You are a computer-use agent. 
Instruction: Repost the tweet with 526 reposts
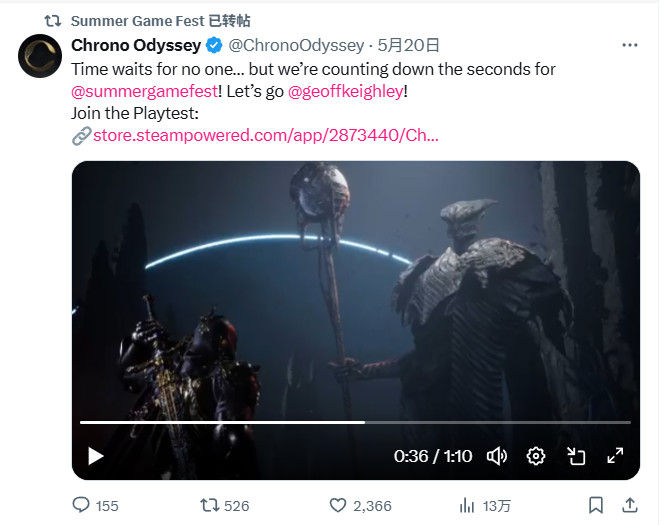click(x=210, y=505)
